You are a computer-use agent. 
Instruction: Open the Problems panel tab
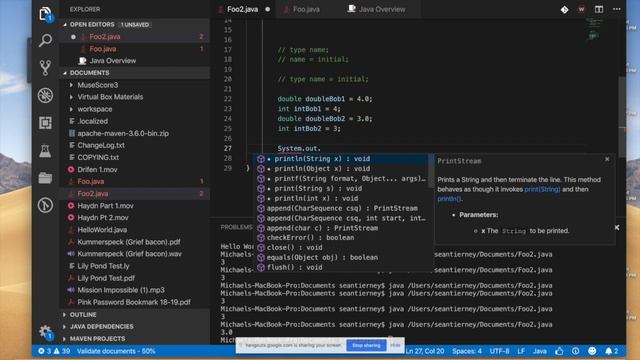236,227
